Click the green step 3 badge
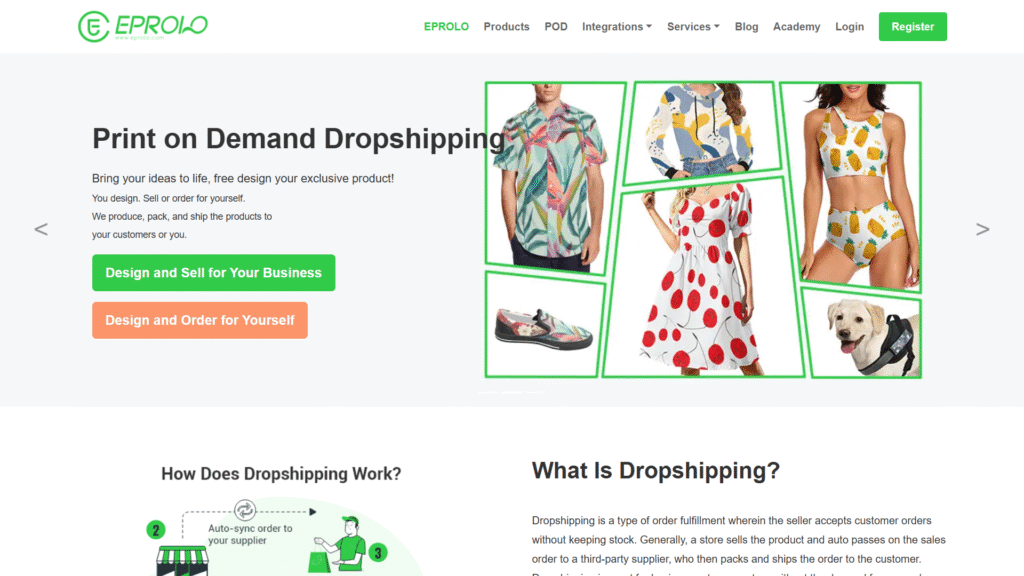The height and width of the screenshot is (576, 1024). tap(377, 552)
